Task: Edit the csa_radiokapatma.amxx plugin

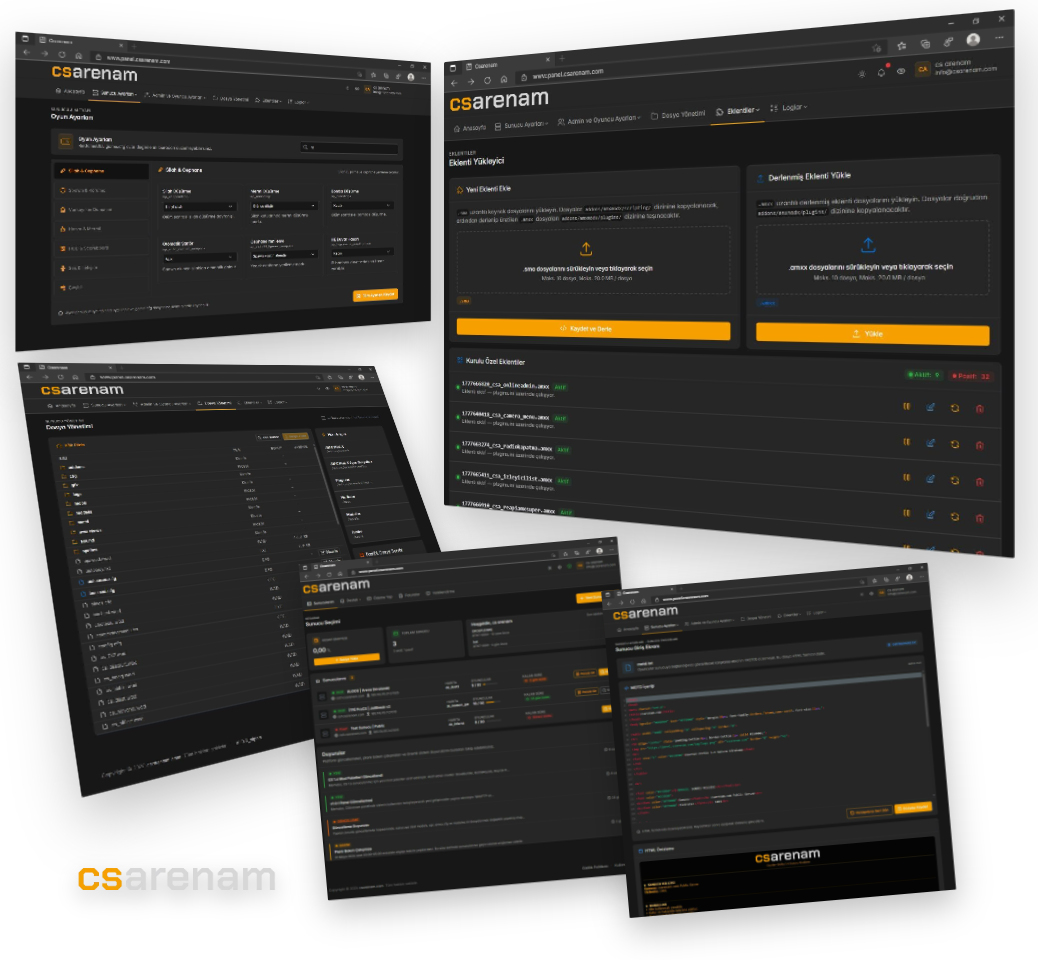Action: tap(931, 479)
